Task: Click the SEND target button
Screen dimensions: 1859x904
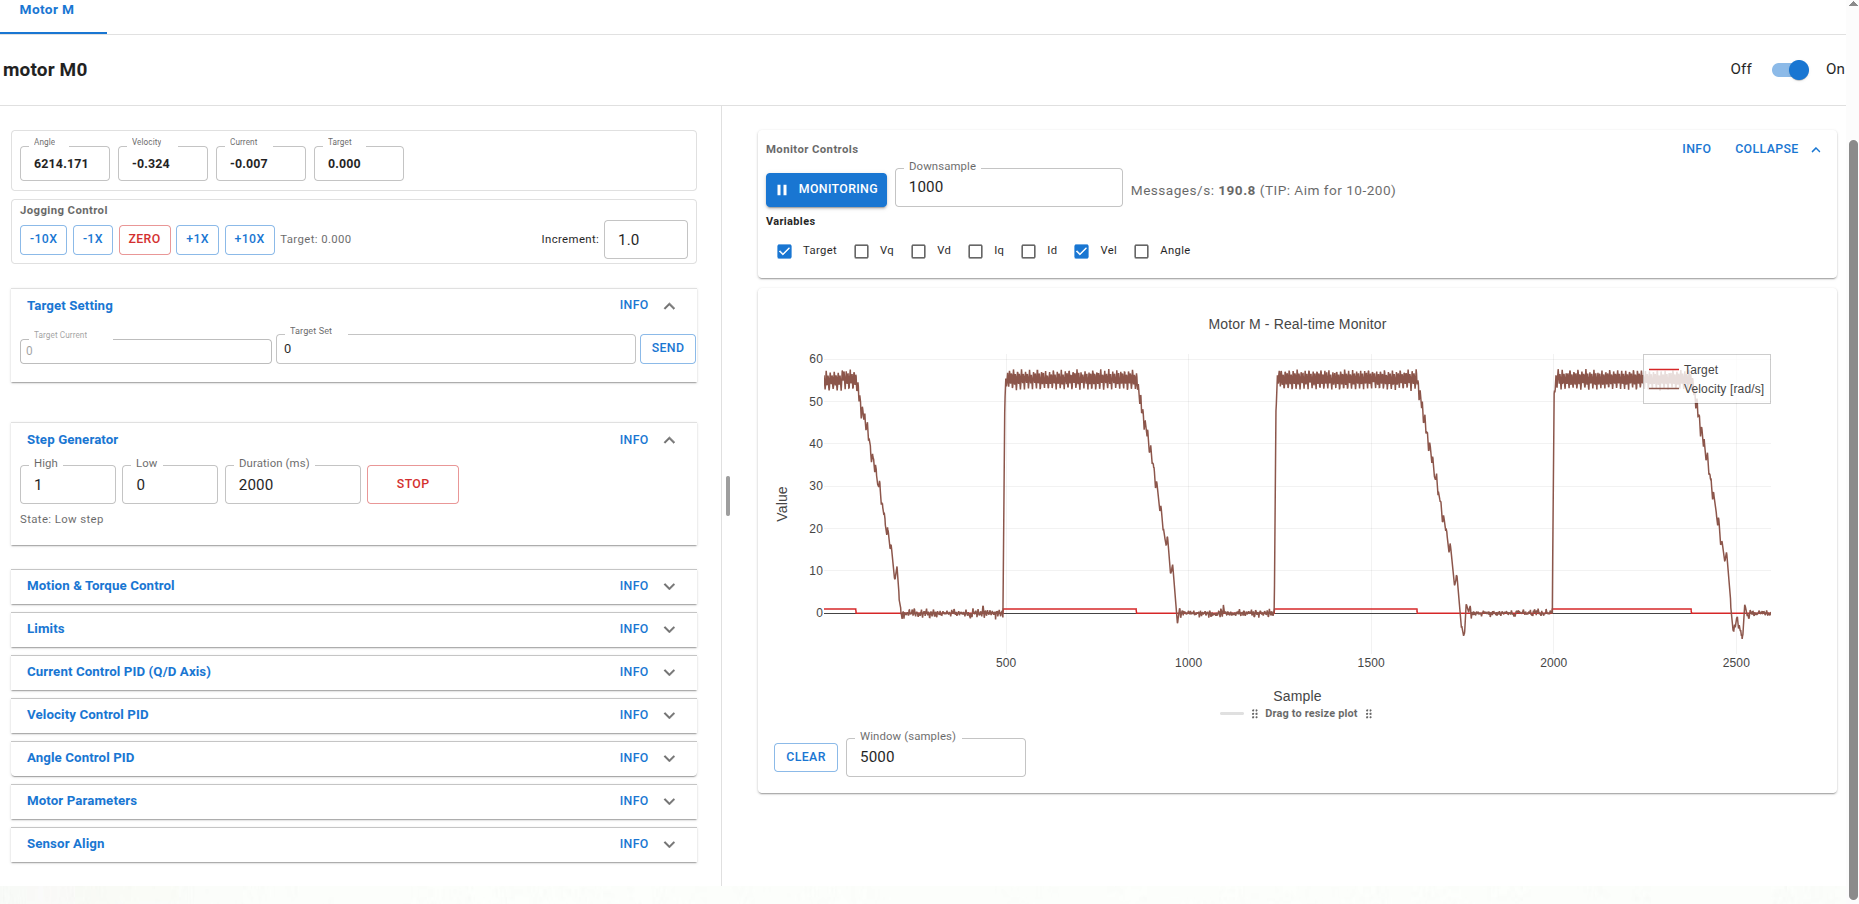Action: click(667, 348)
